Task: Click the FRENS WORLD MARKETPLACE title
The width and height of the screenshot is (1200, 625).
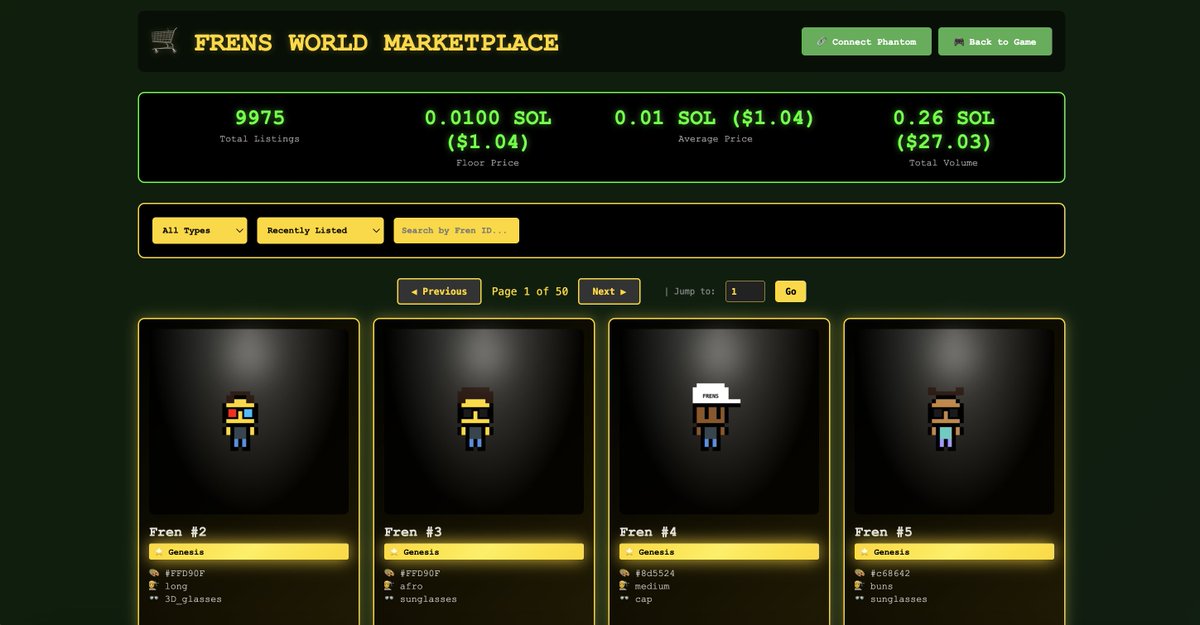Action: [376, 42]
